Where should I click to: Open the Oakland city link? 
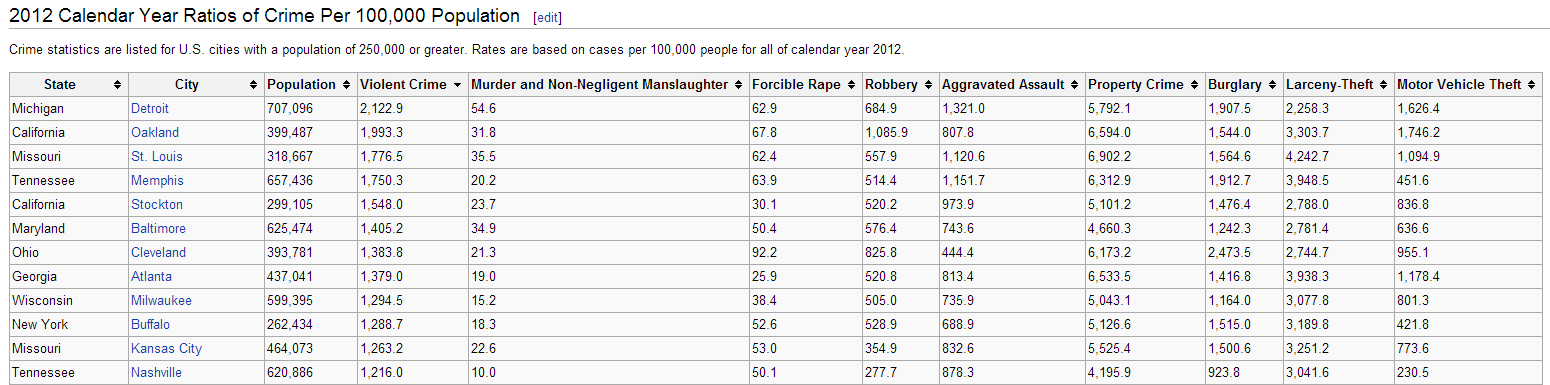(x=155, y=132)
